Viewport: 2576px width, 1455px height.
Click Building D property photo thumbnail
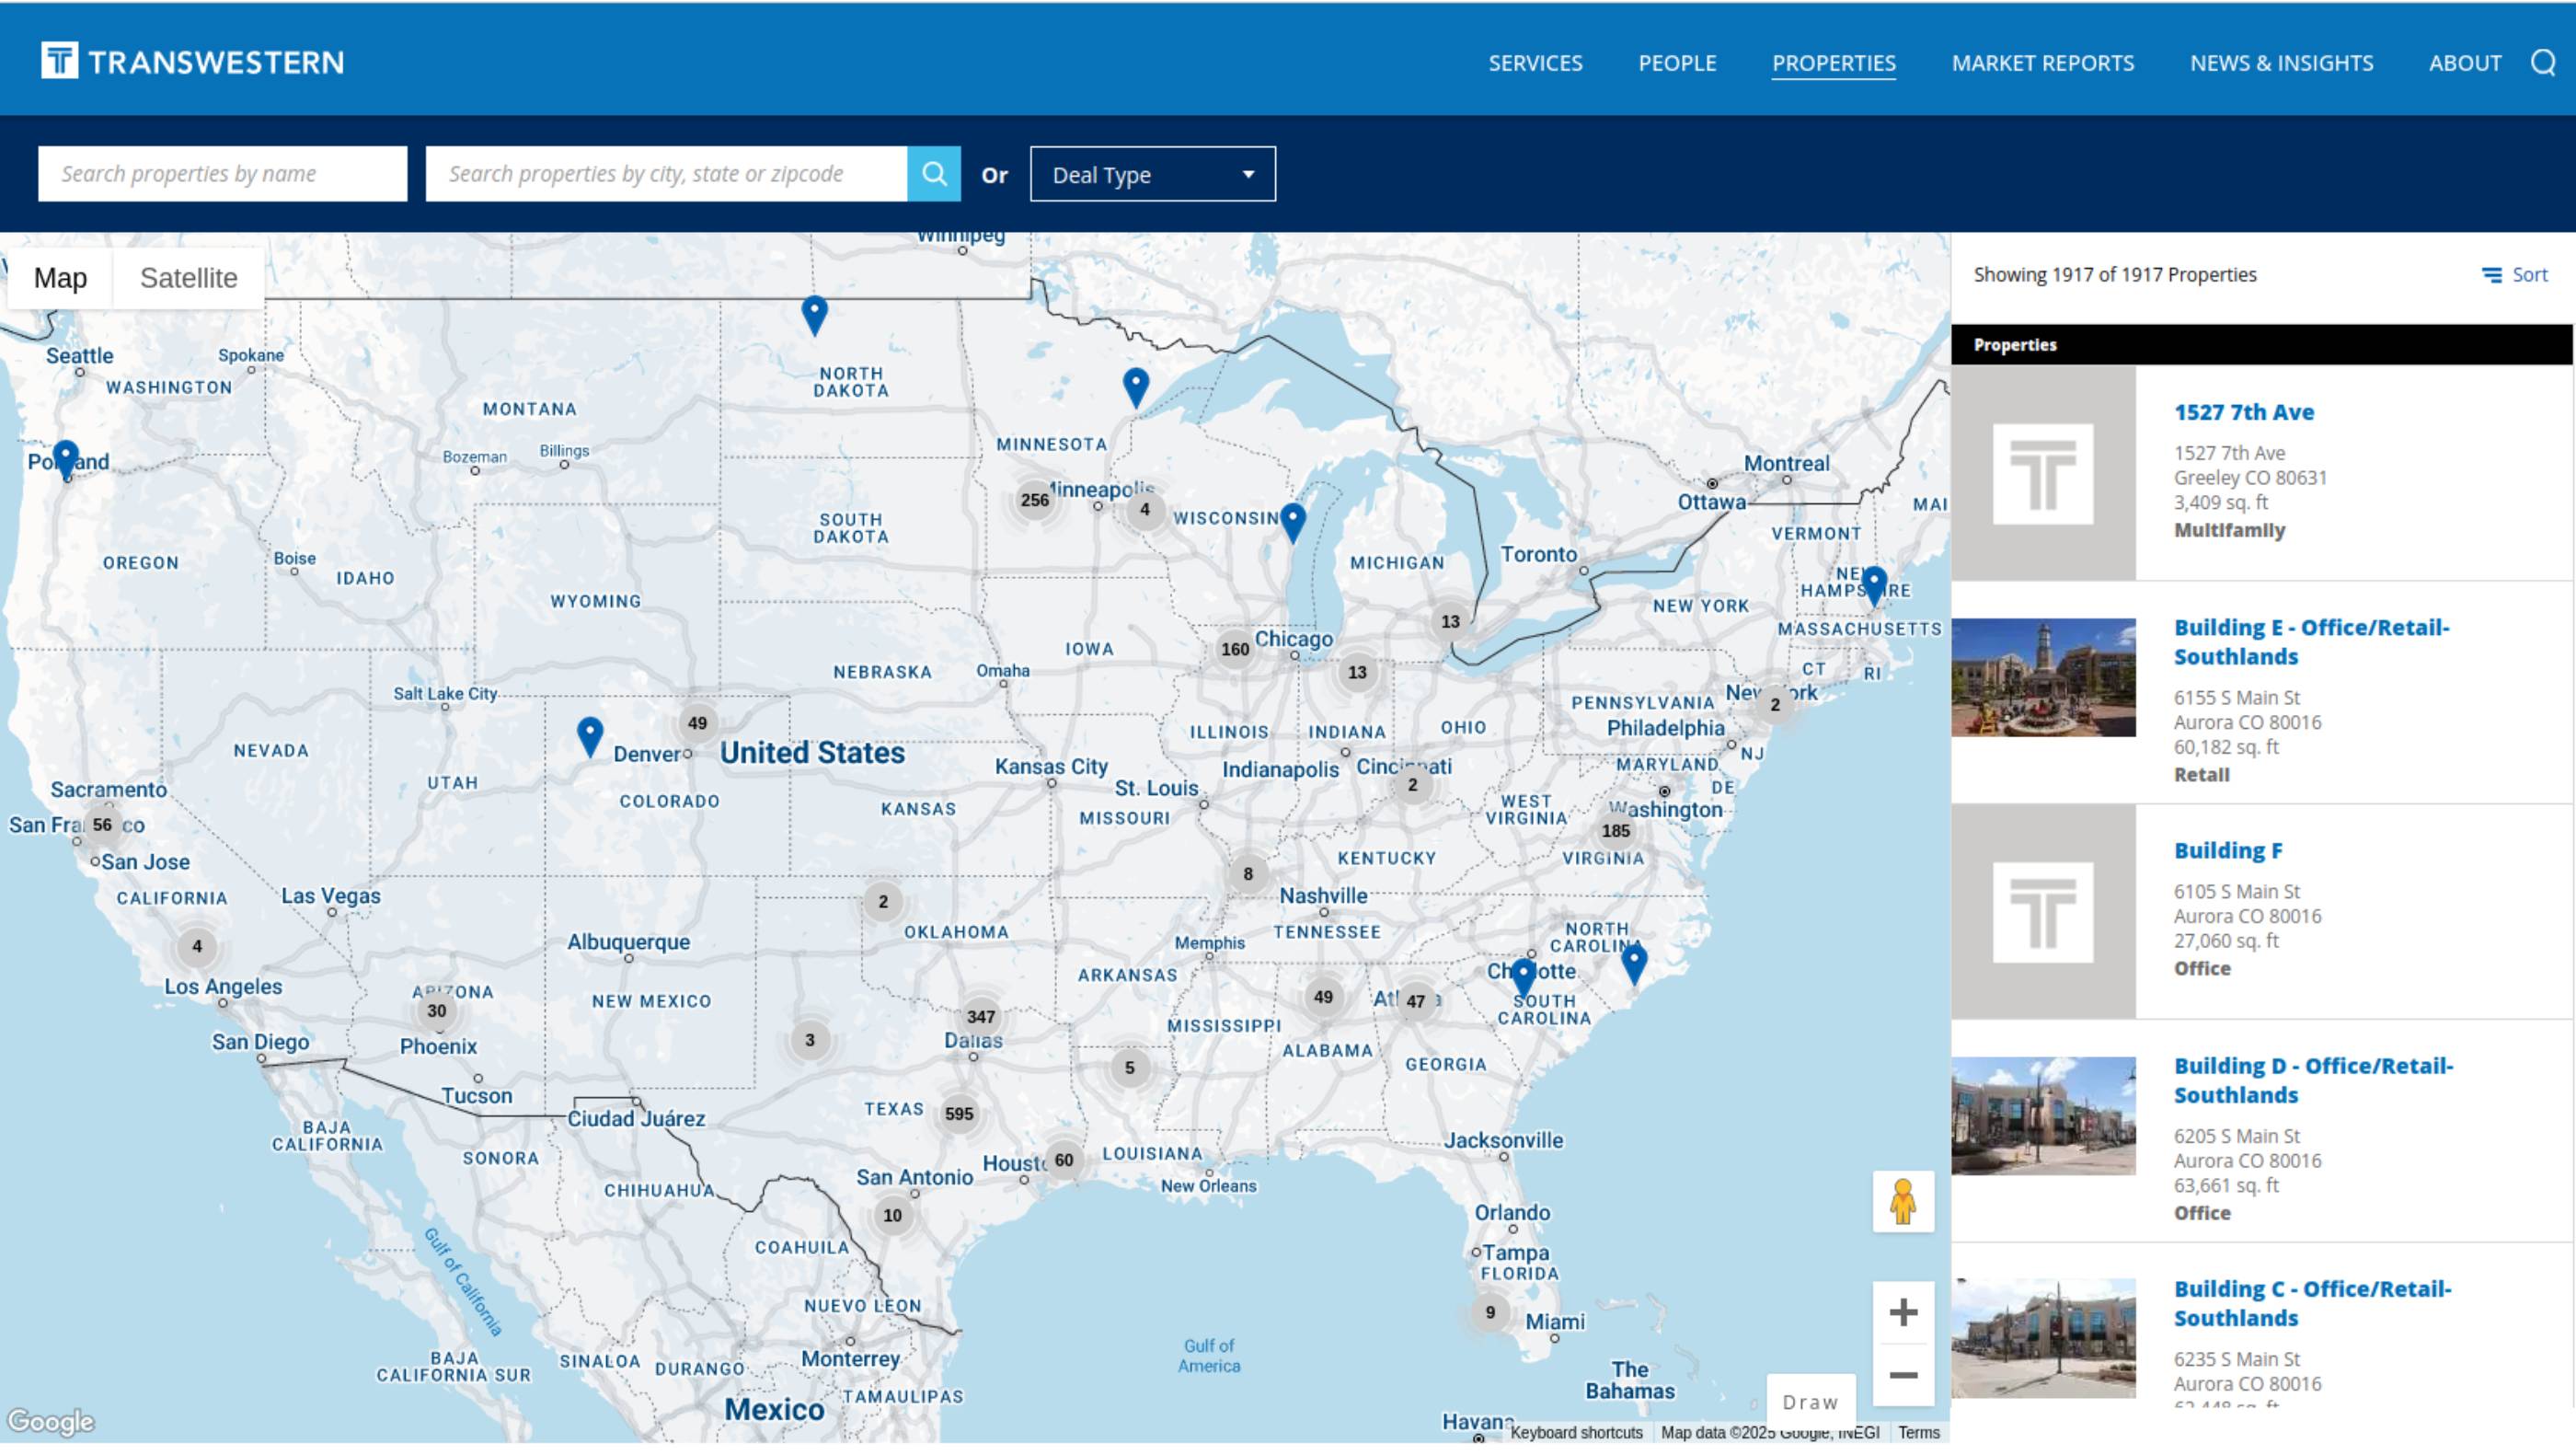click(x=2043, y=1116)
